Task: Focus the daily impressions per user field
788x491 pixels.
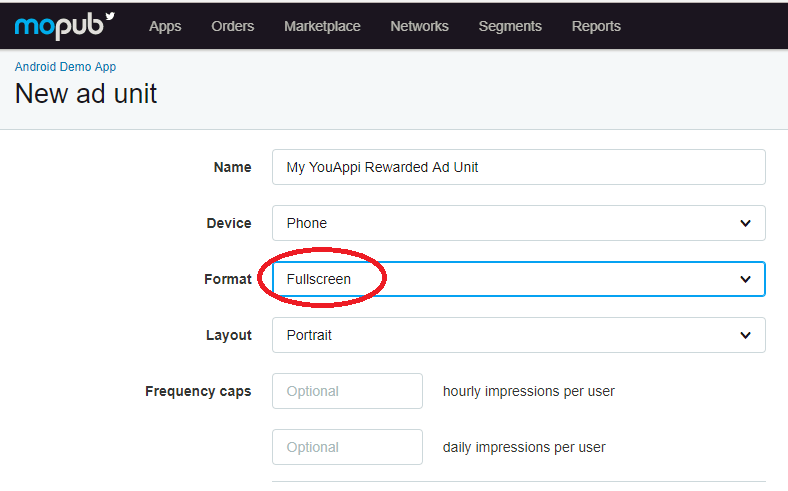Action: pos(347,447)
